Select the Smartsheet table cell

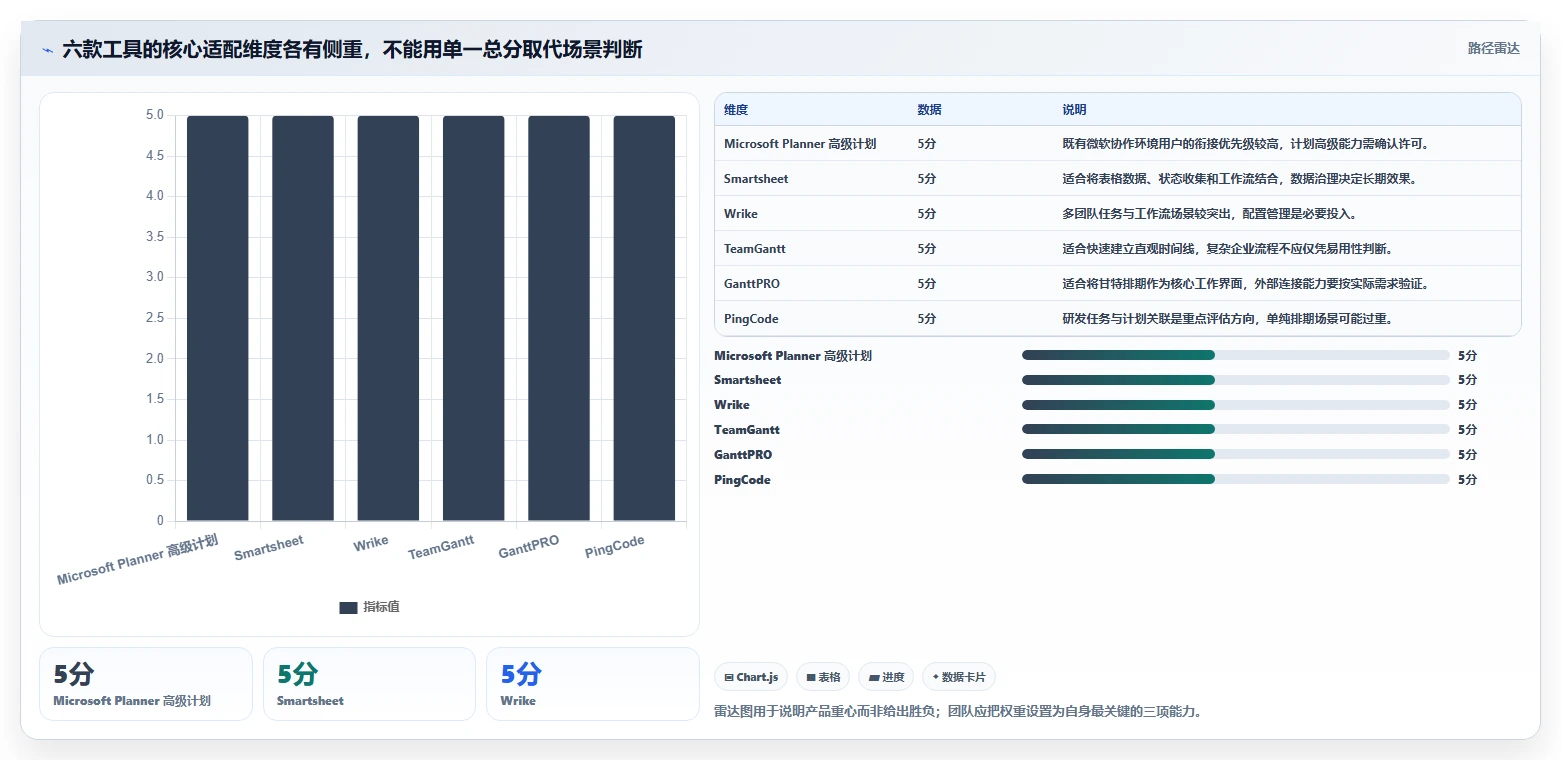coord(756,179)
